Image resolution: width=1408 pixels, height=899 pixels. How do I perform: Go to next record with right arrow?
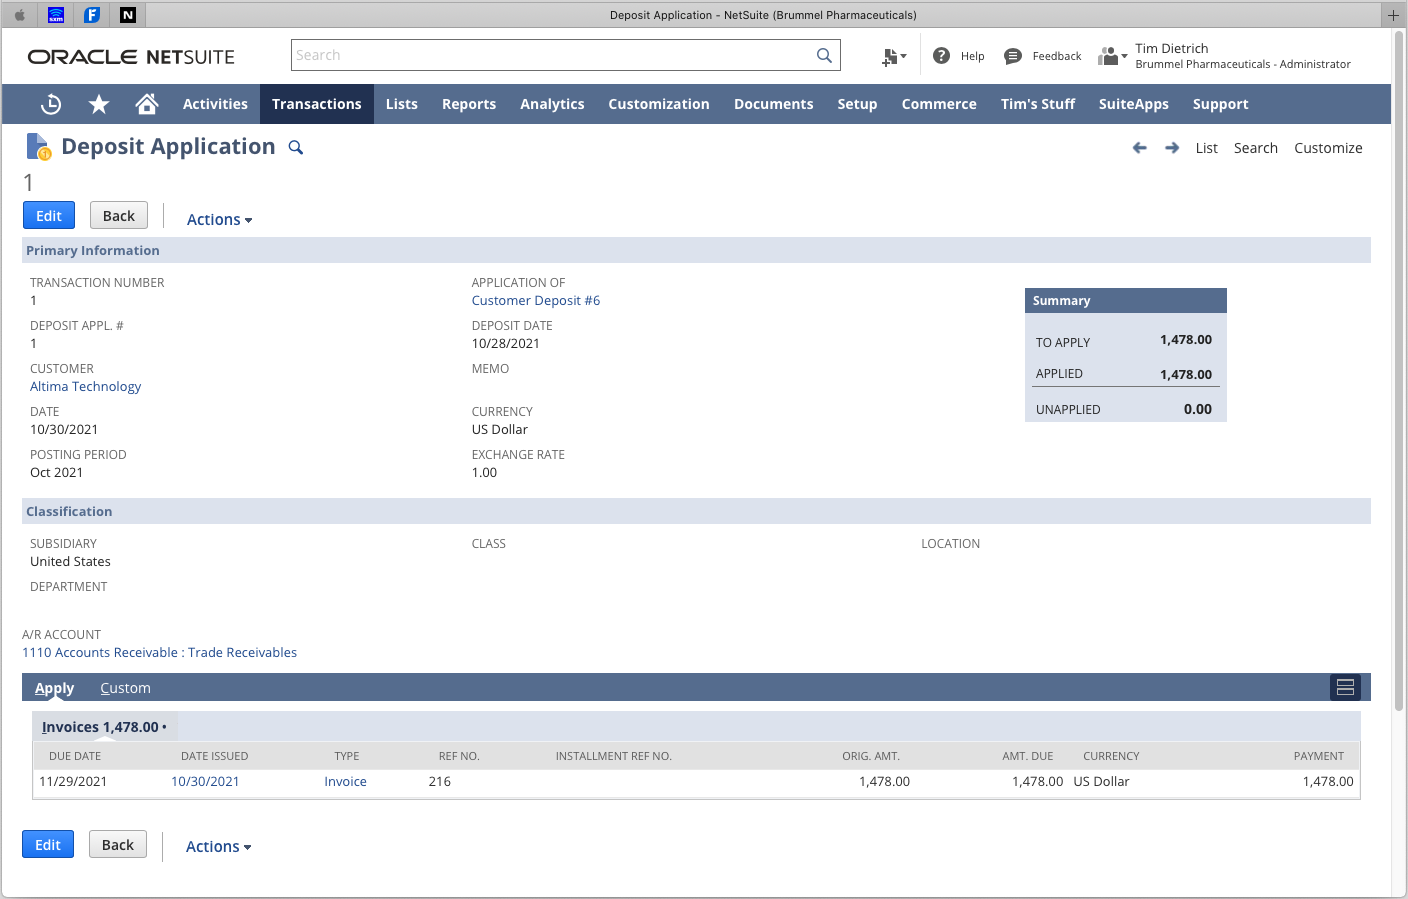(1172, 148)
